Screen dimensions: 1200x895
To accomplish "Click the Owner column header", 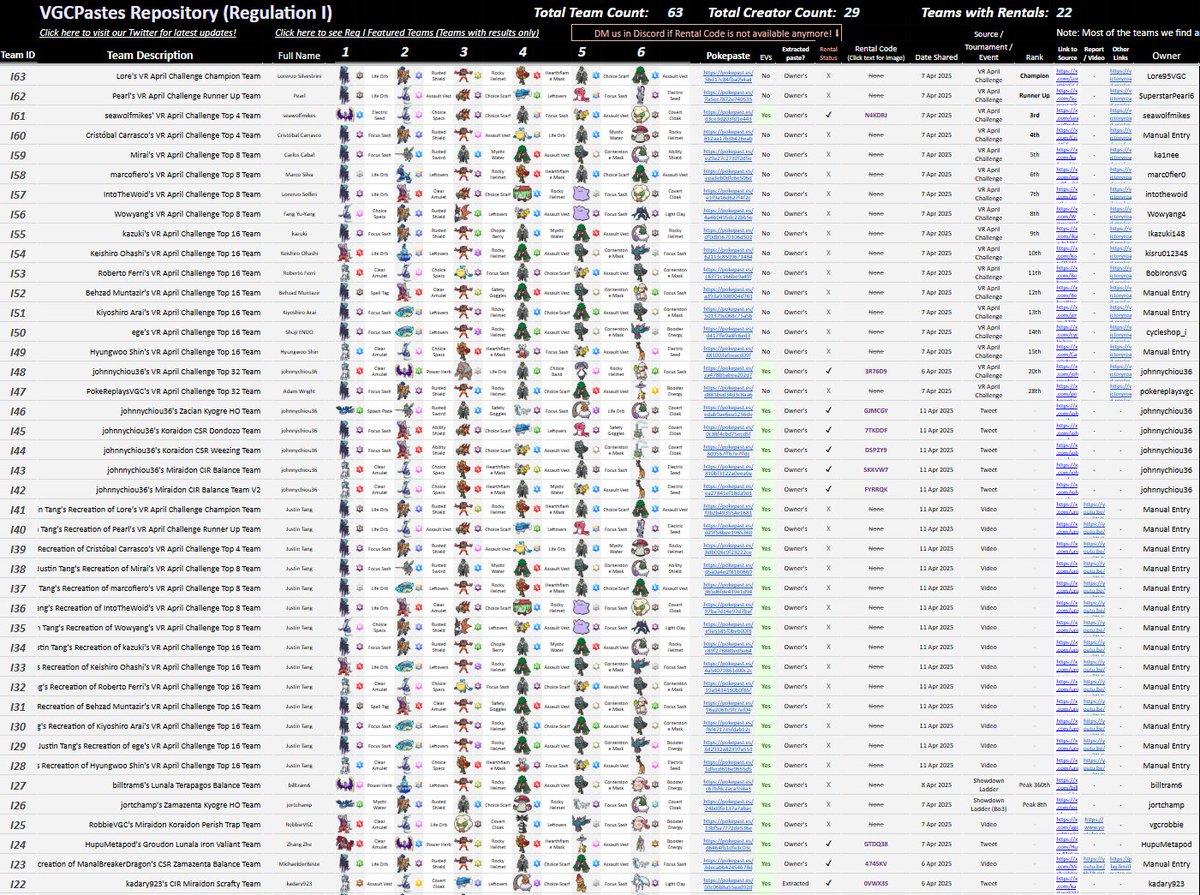I will pyautogui.click(x=1166, y=55).
